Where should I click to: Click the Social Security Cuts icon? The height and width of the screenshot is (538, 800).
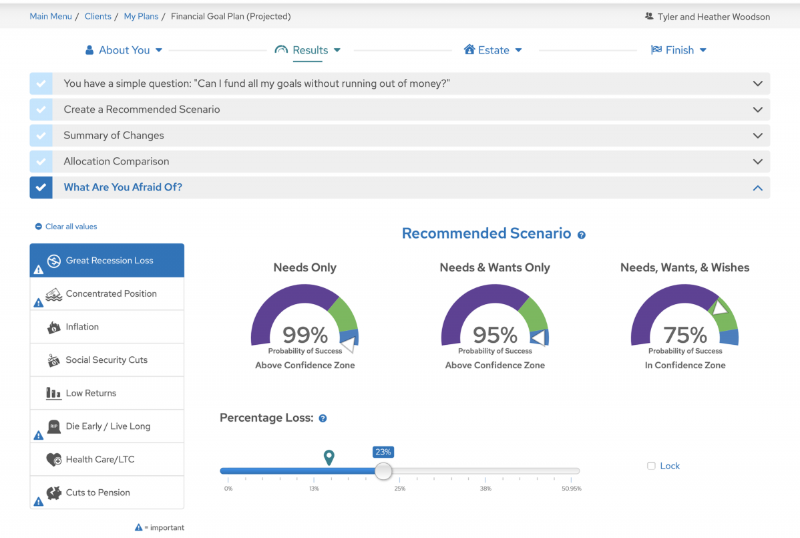tap(54, 360)
